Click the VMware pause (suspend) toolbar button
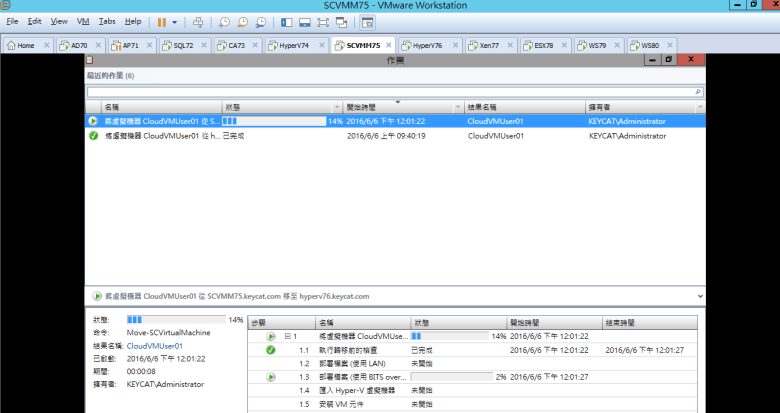 coord(162,21)
